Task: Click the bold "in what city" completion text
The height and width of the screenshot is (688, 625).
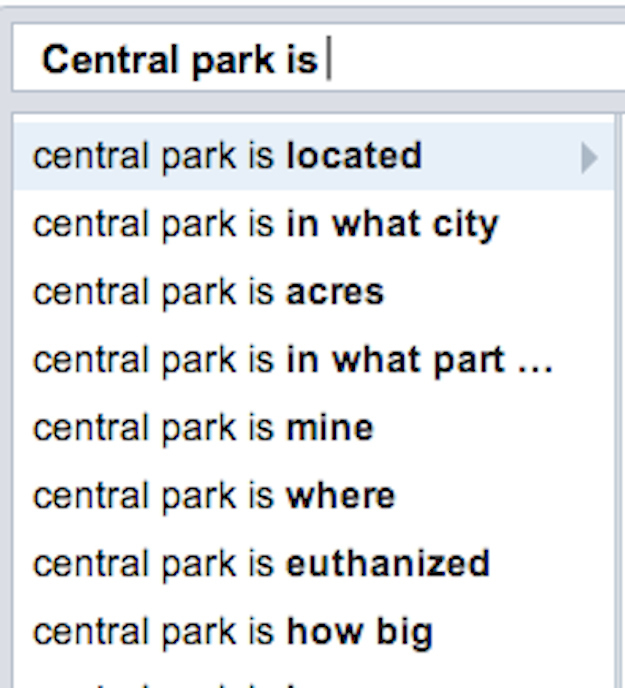Action: coord(392,224)
